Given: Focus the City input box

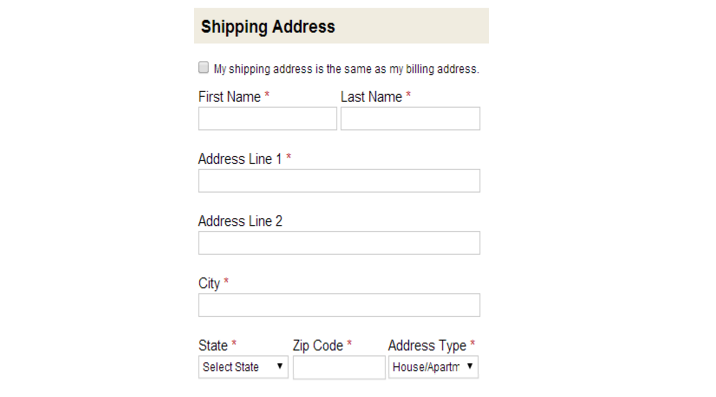Looking at the screenshot, I should pyautogui.click(x=339, y=305).
